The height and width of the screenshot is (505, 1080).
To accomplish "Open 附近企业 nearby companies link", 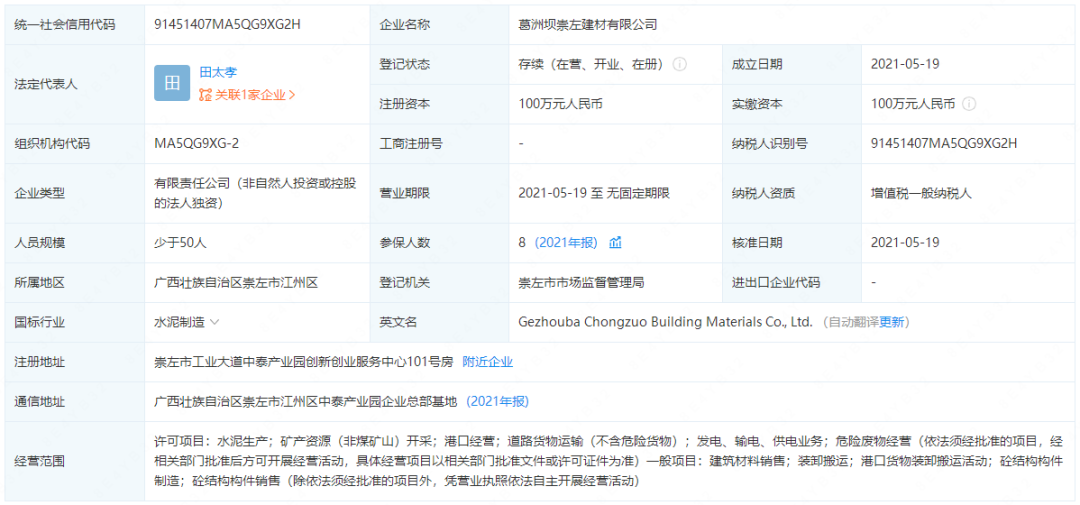I will [487, 361].
